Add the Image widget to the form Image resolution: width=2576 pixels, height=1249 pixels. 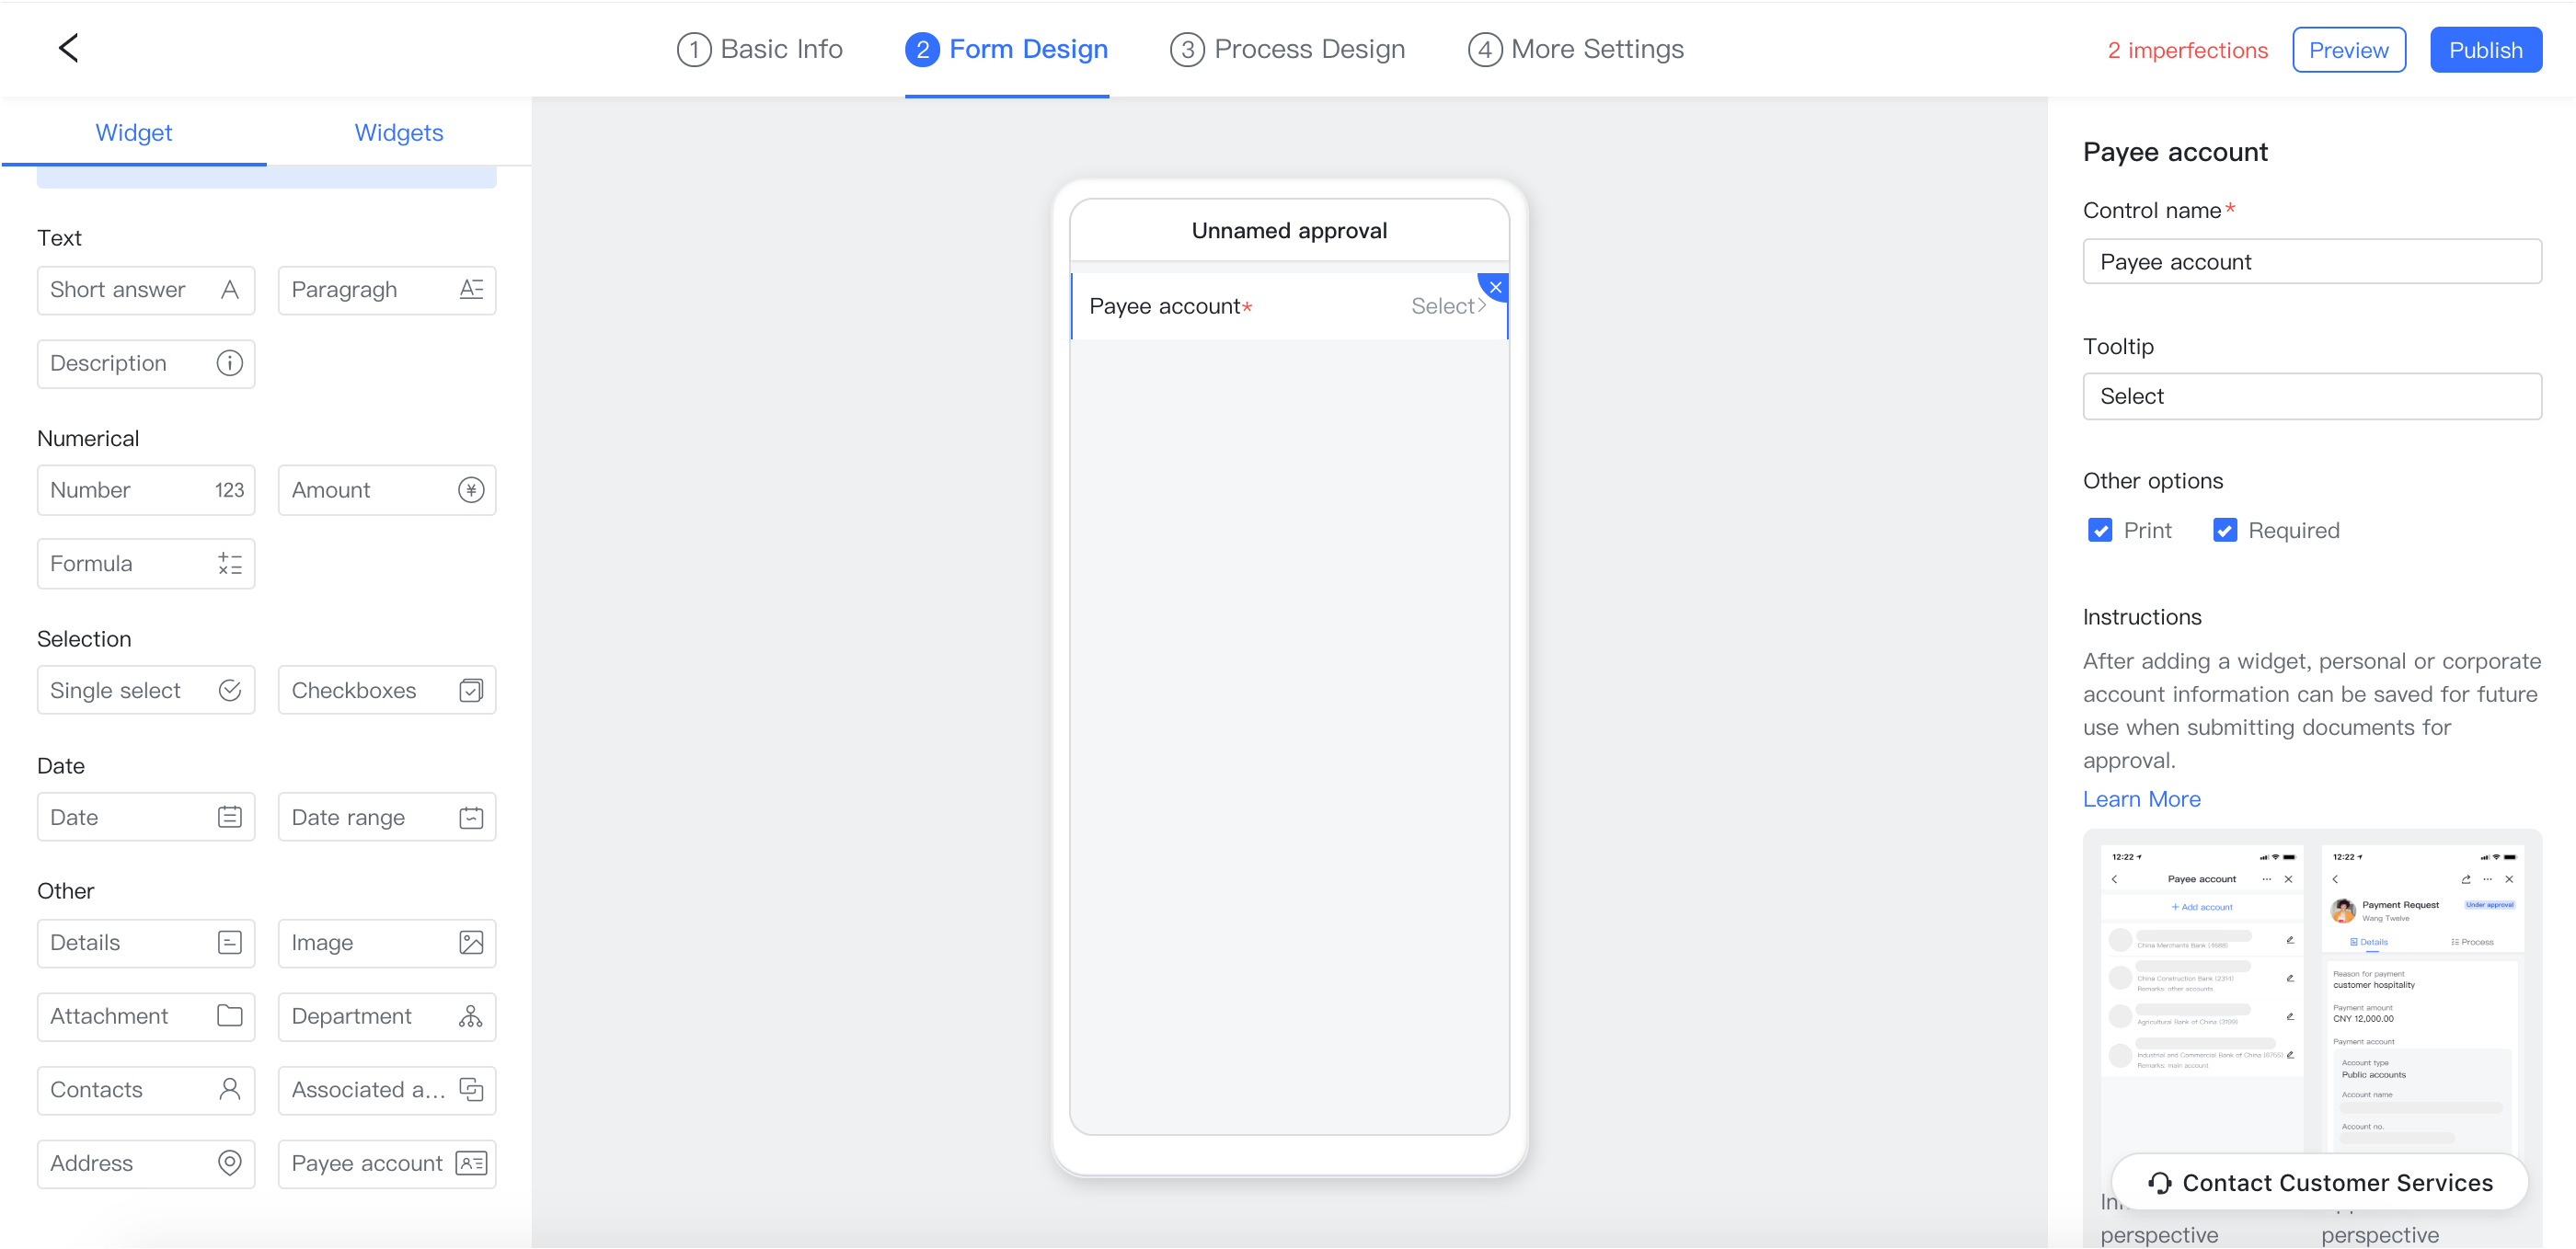pos(387,943)
